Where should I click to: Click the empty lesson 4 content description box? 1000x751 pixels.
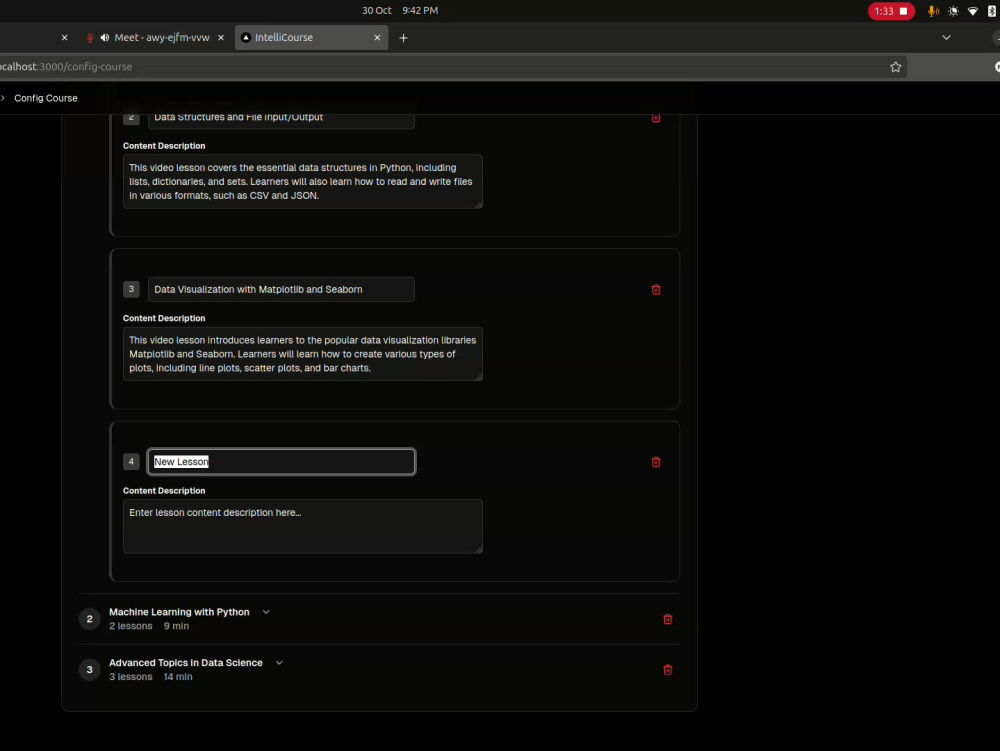pos(303,527)
